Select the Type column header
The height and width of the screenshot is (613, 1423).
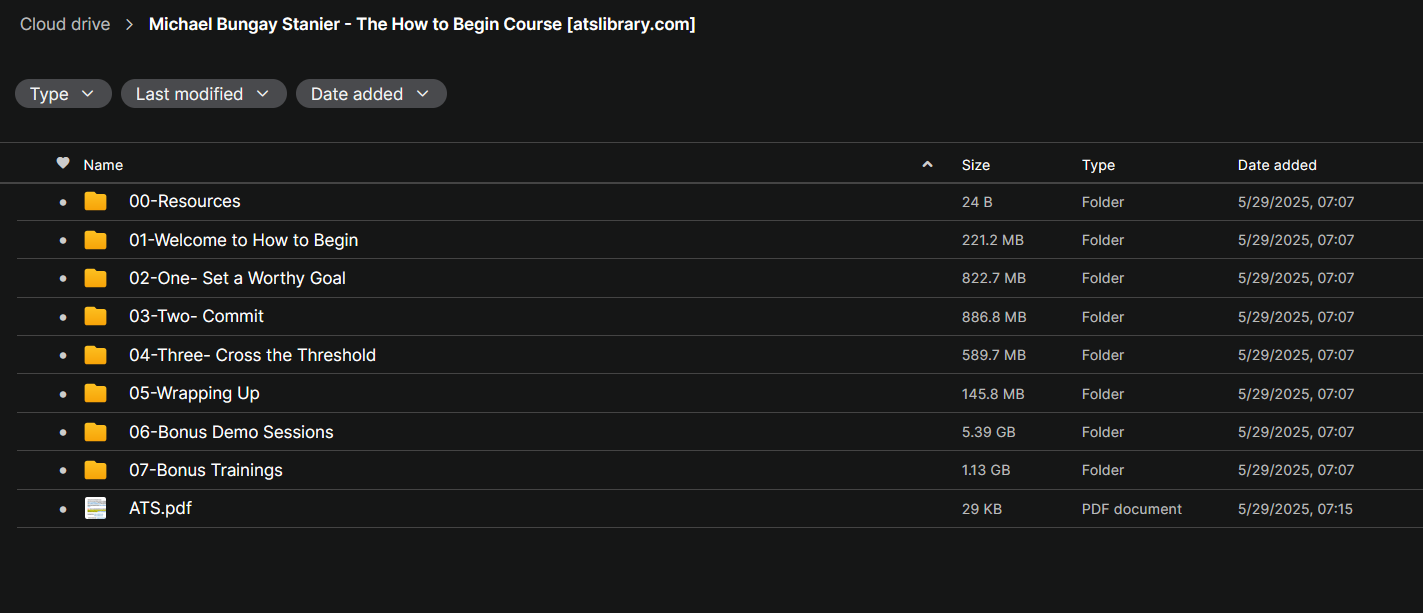coord(1098,165)
